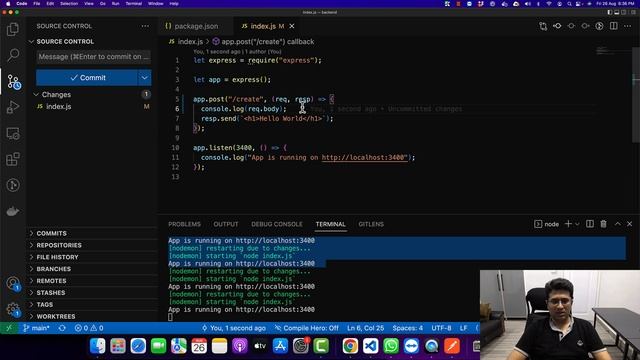Viewport: 640px width, 360px height.
Task: Click the split editor icon
Action: coord(613,26)
